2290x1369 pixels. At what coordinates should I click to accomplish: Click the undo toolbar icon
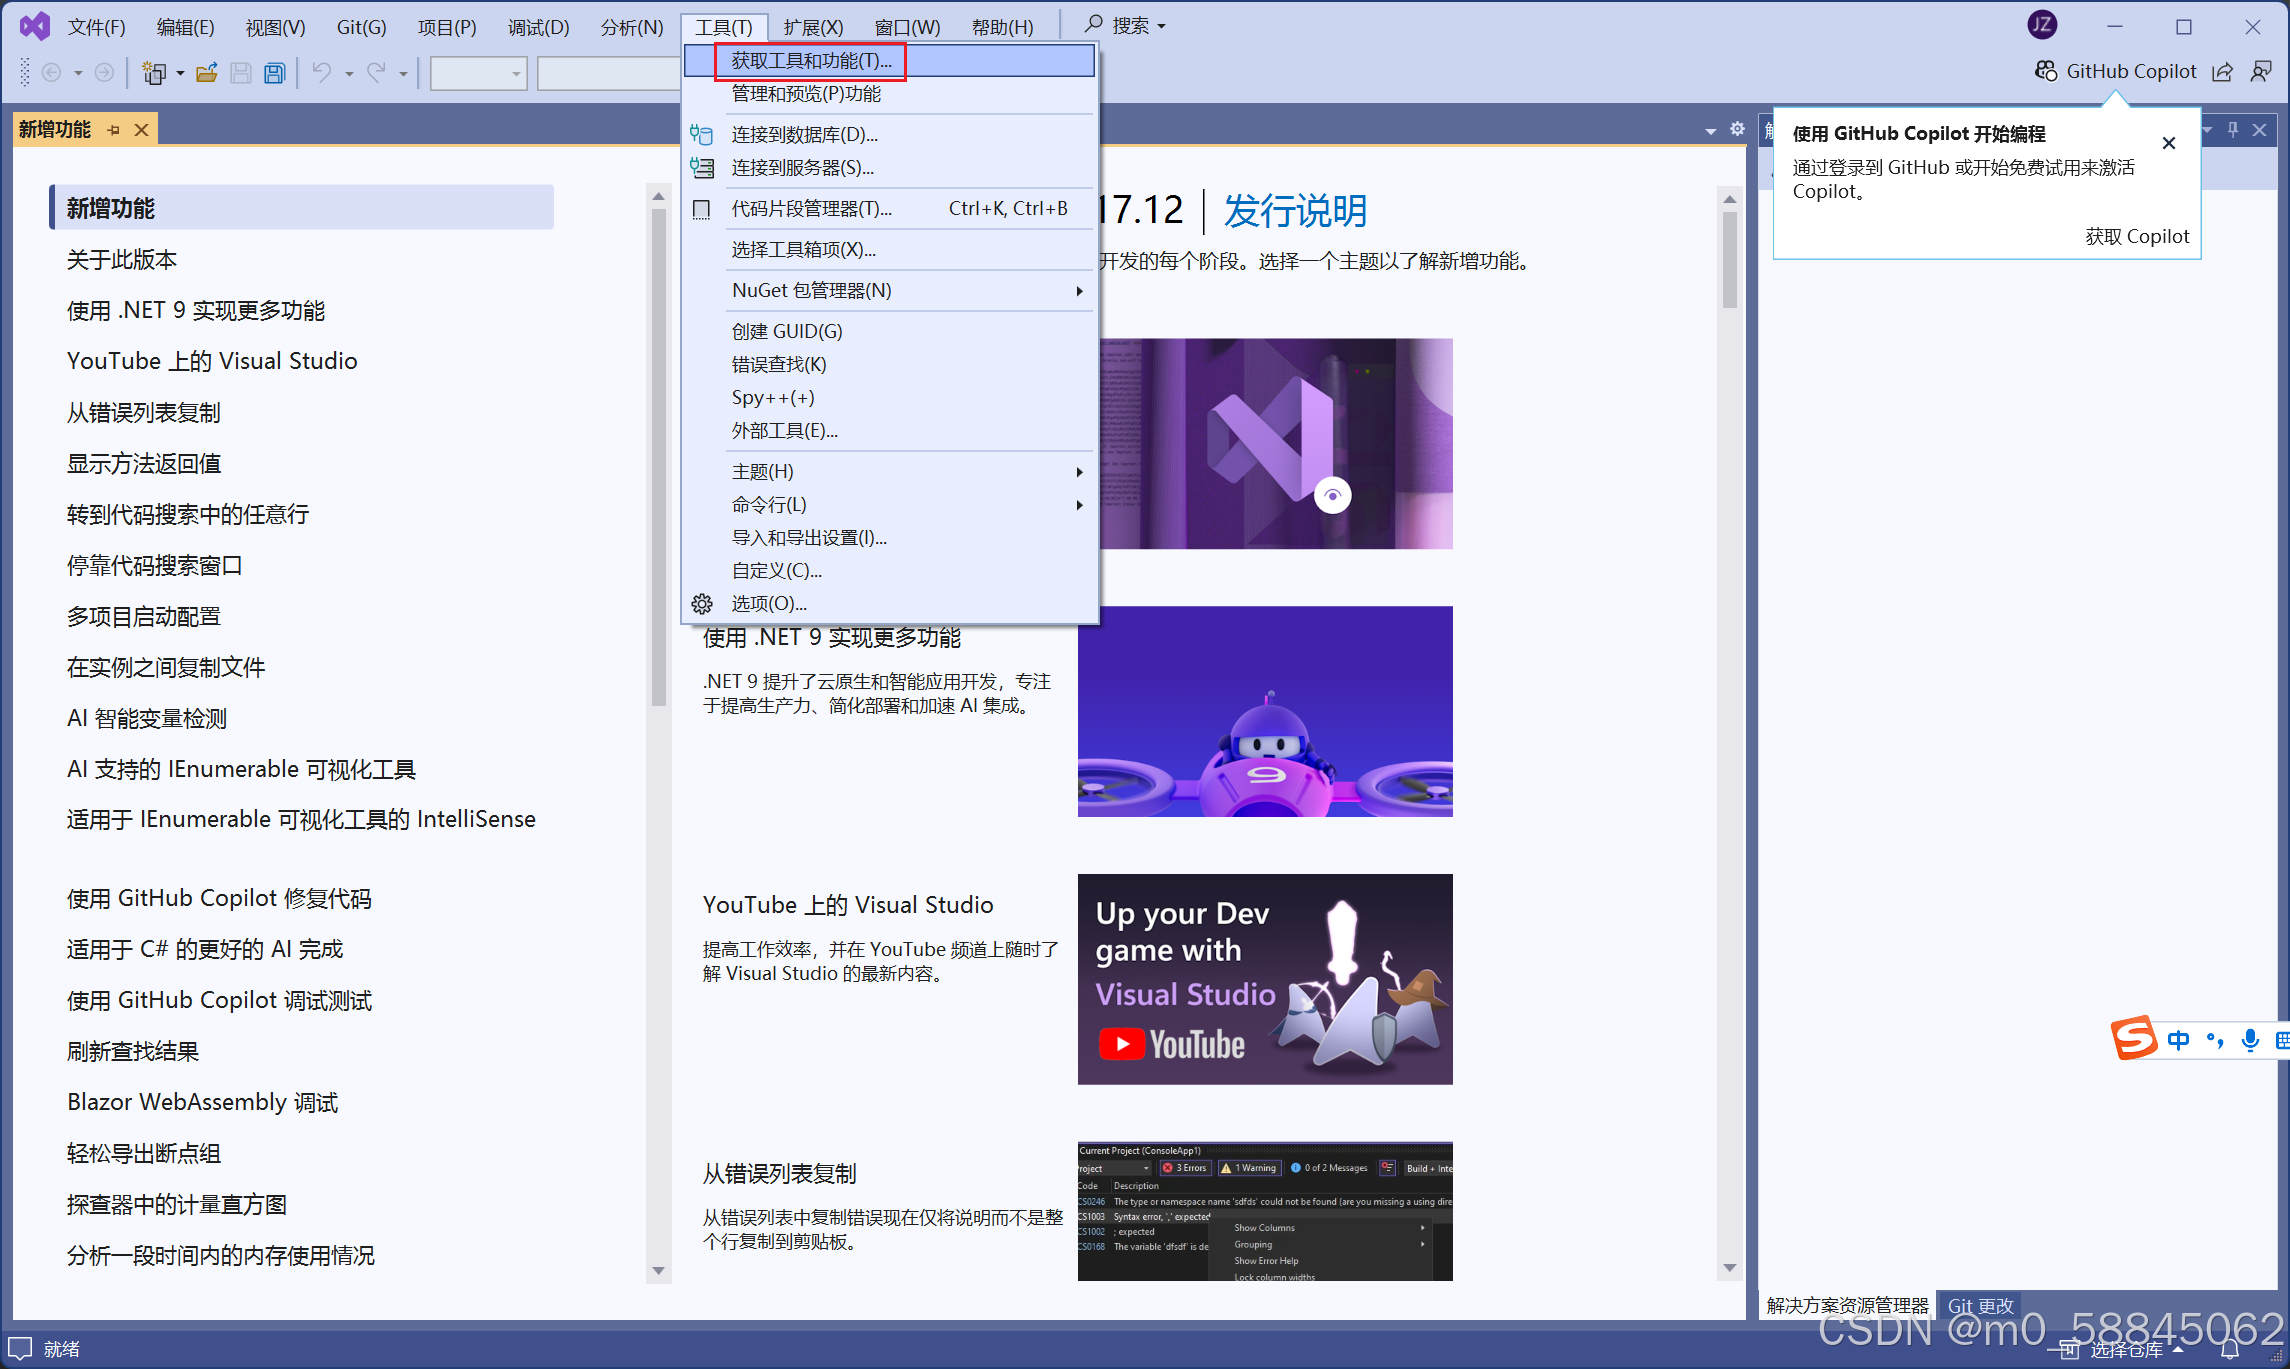point(321,72)
